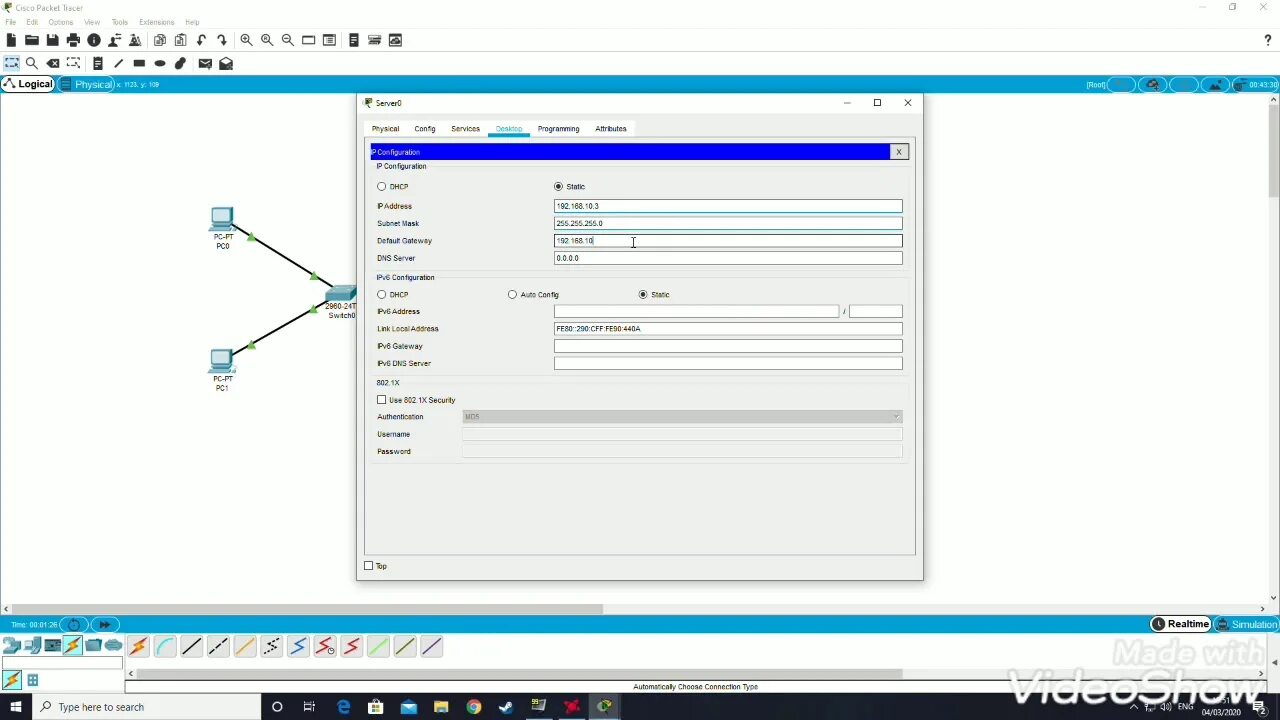Open a file with the folder icon
Image resolution: width=1280 pixels, height=720 pixels.
(32, 40)
